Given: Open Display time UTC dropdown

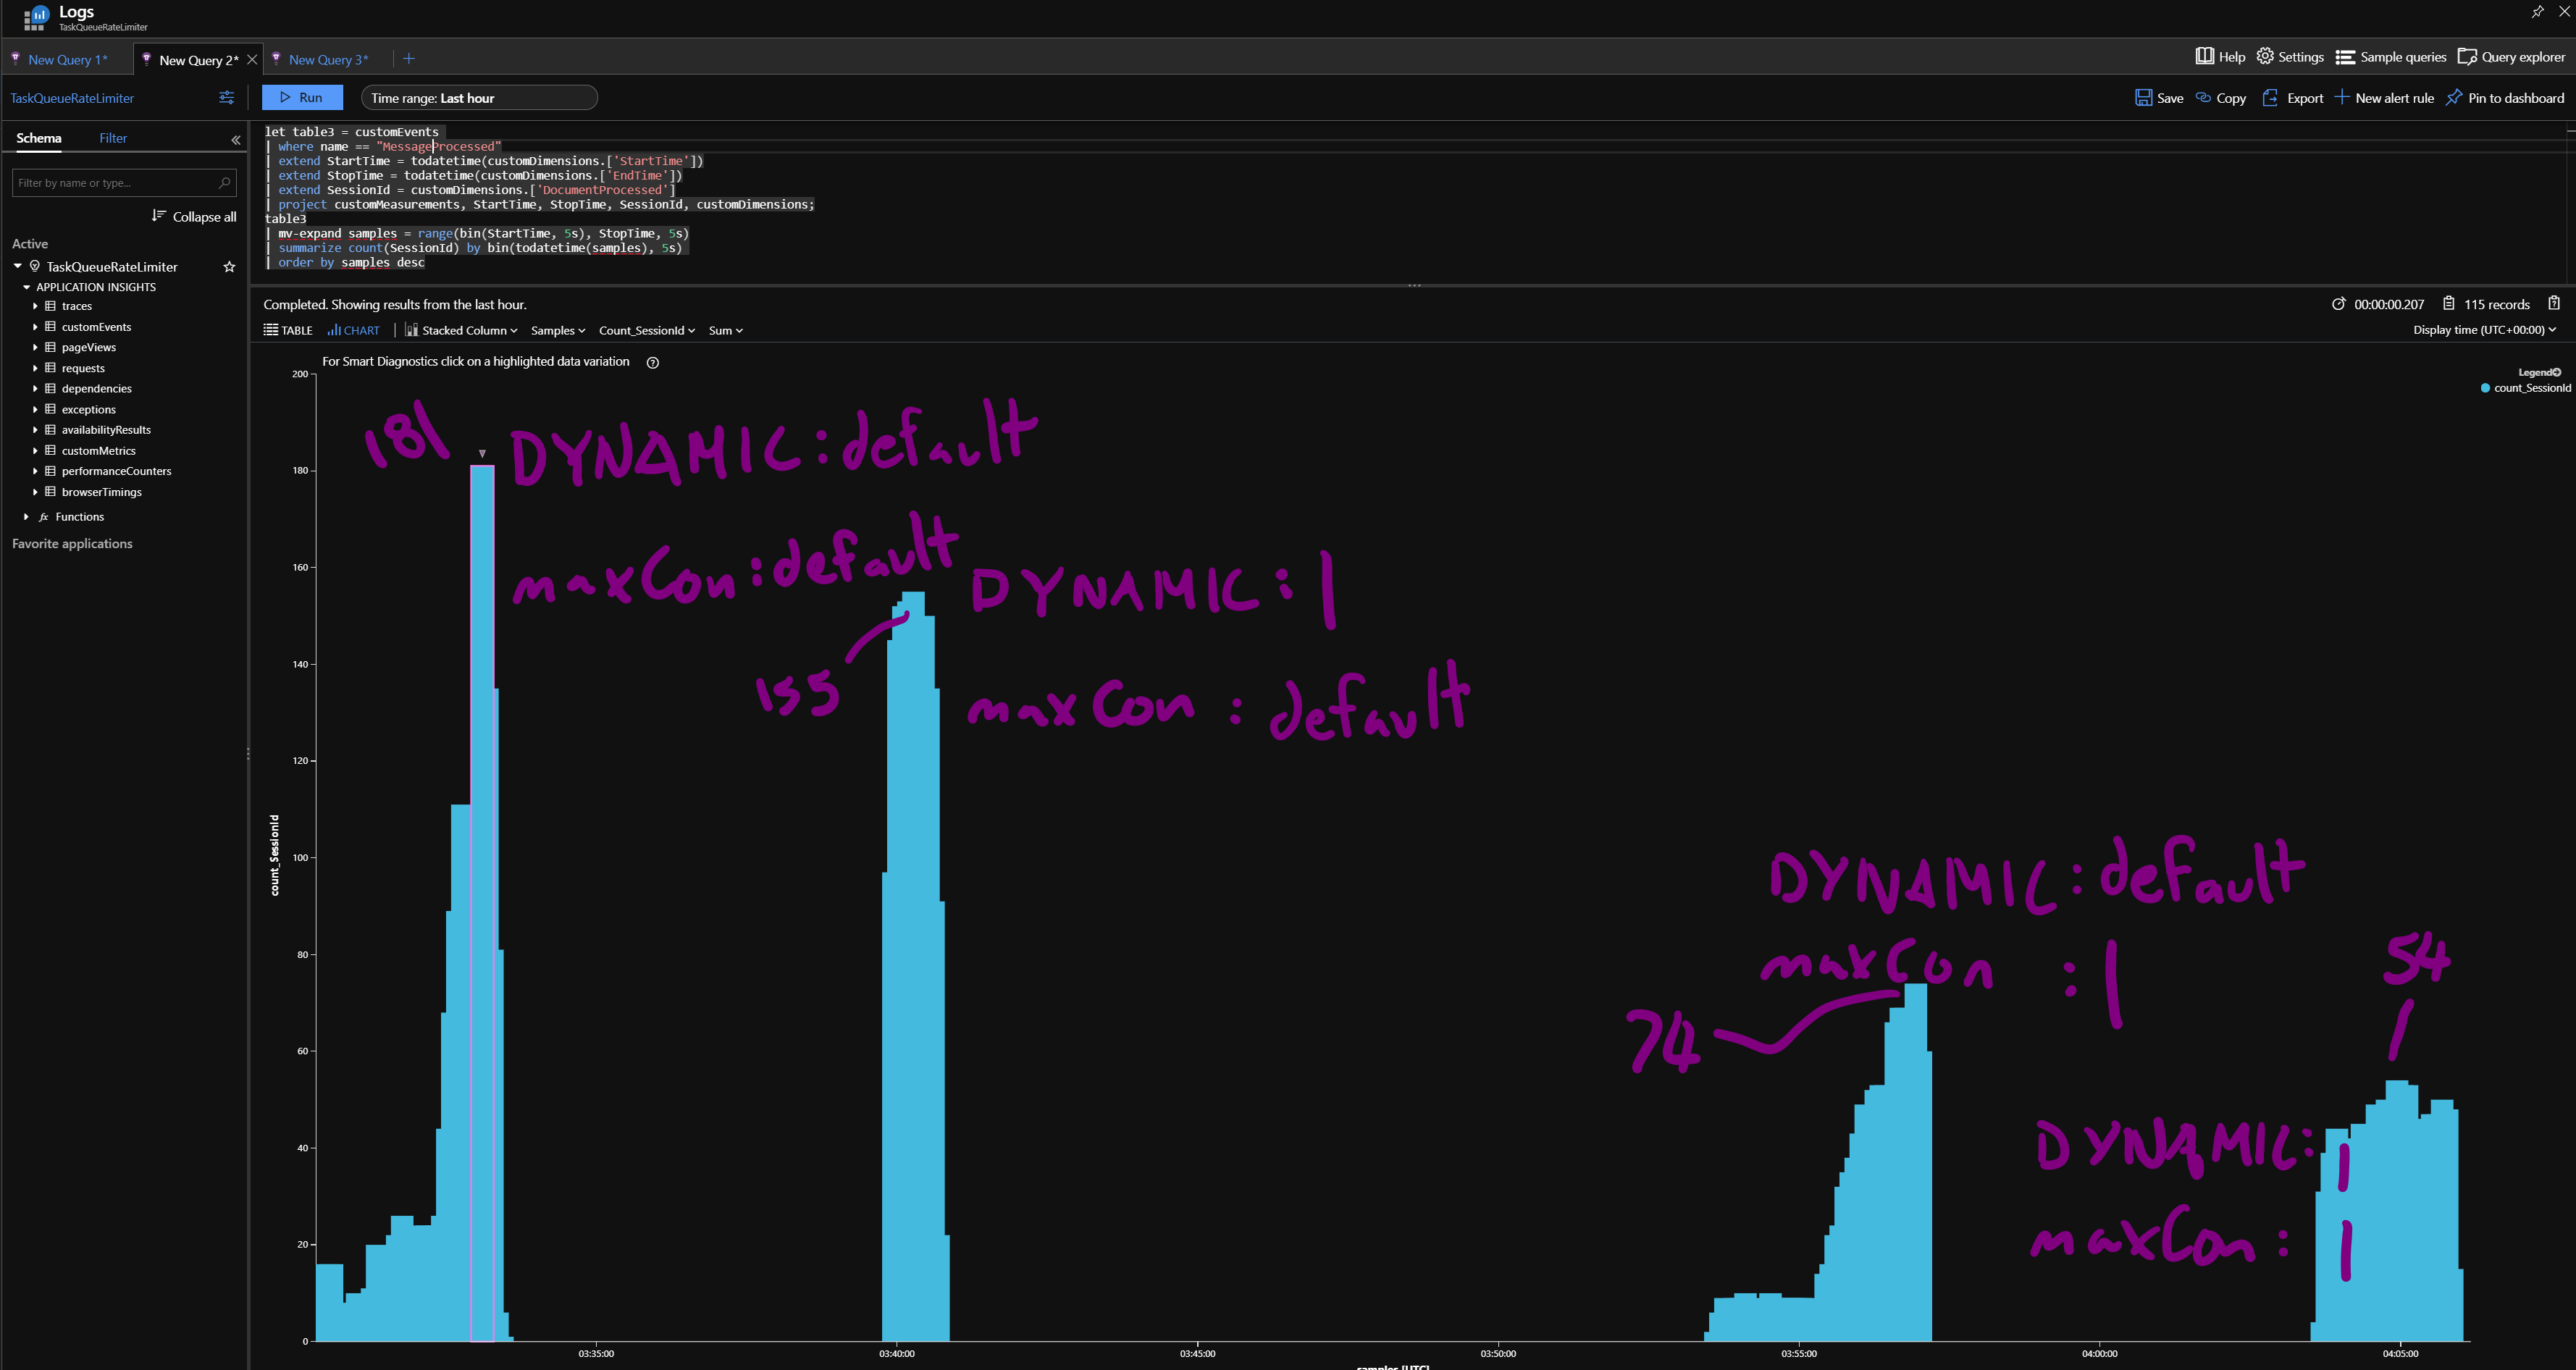Looking at the screenshot, I should [2484, 330].
